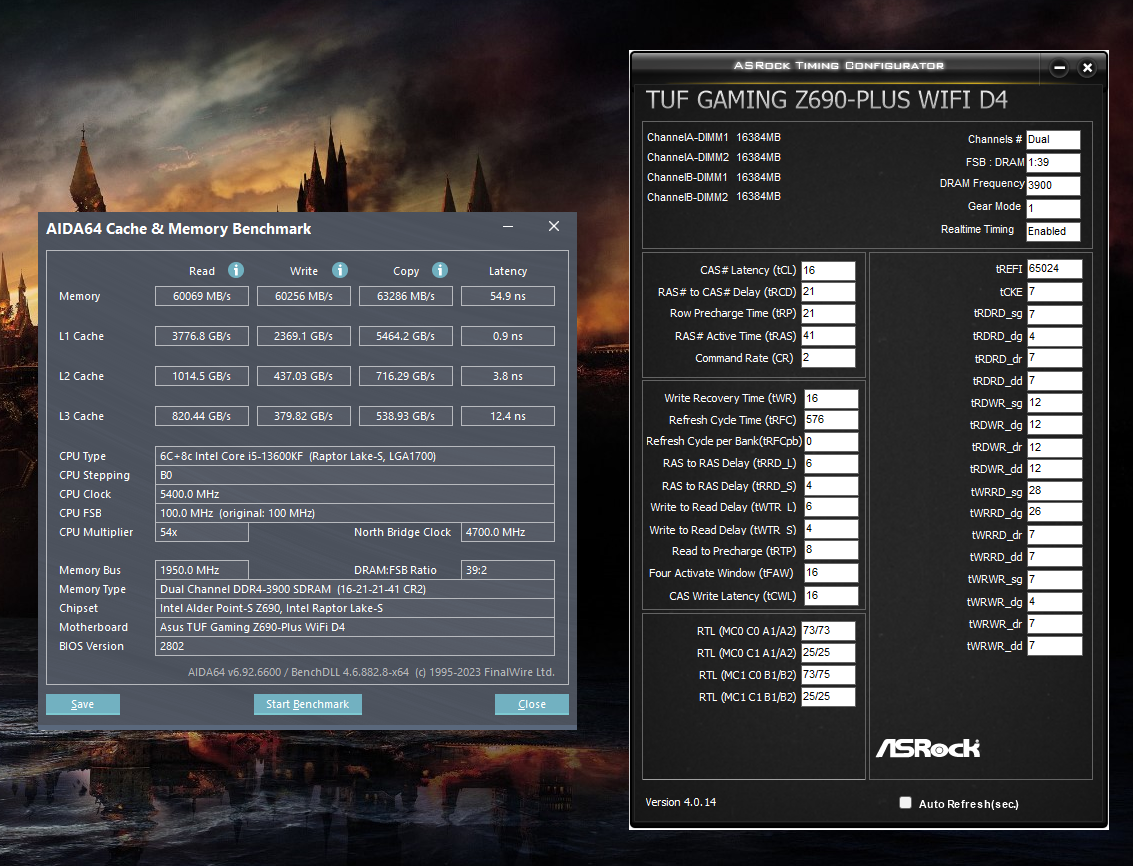Click the DRAM:FSB Ratio value 39:2
The height and width of the screenshot is (866, 1133).
508,570
